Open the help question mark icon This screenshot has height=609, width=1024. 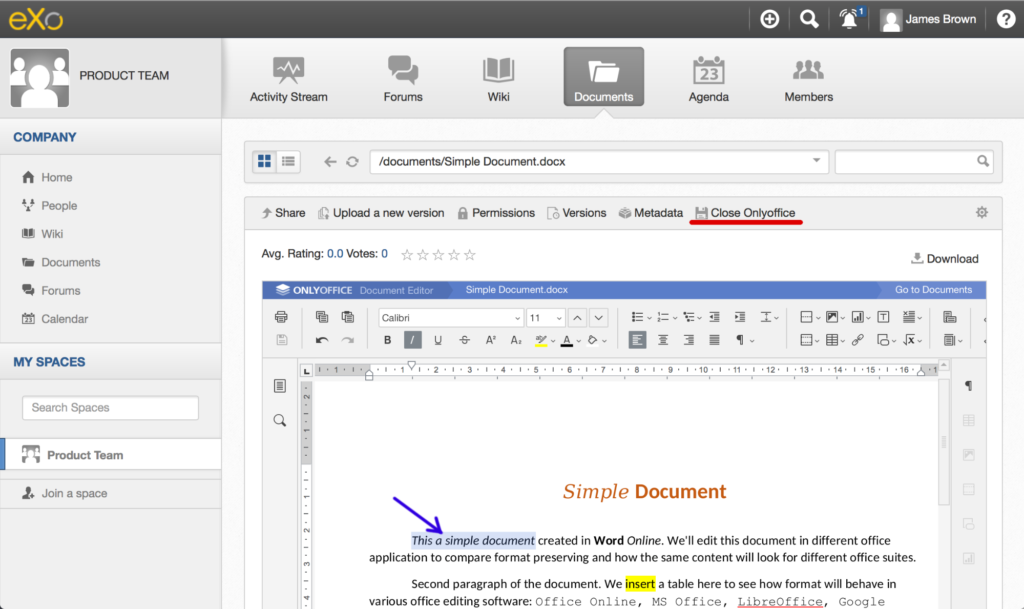point(1005,19)
